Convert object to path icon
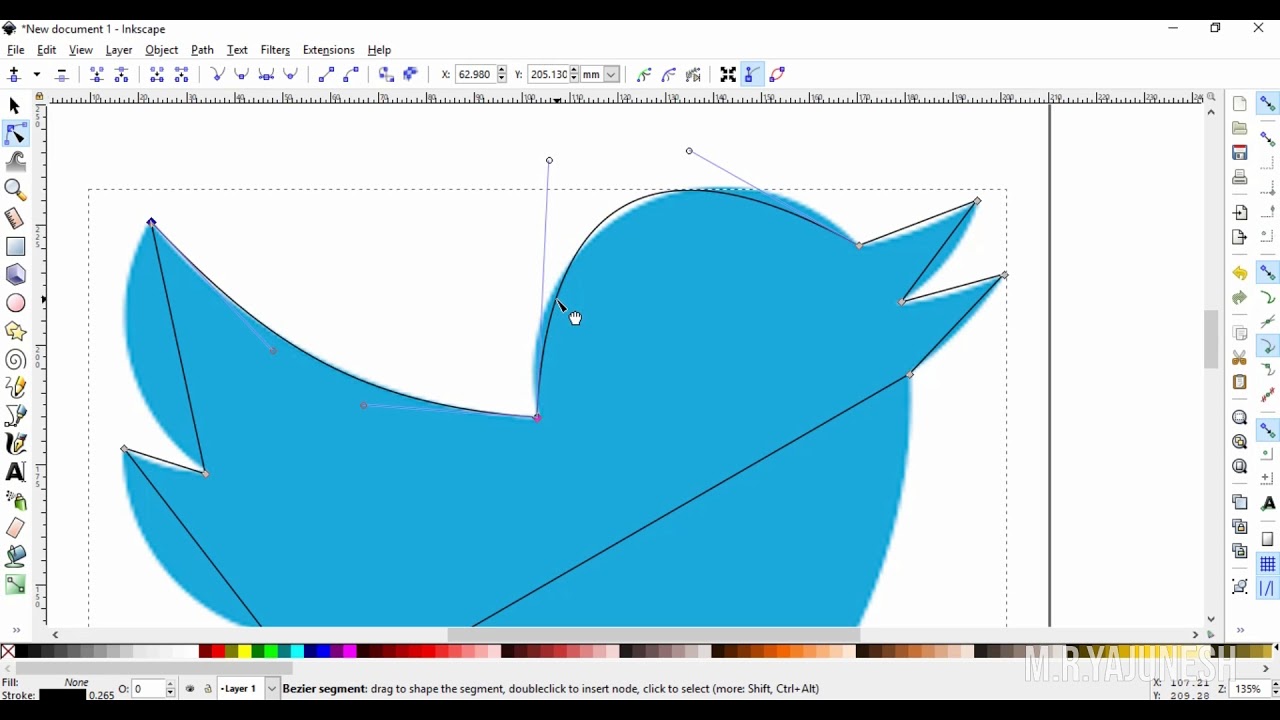The height and width of the screenshot is (720, 1280). (386, 75)
